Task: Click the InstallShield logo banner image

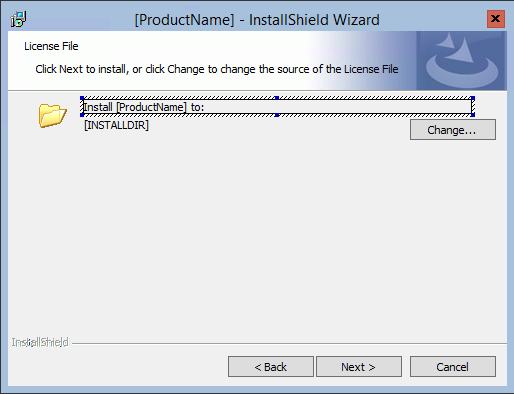Action: (461, 61)
